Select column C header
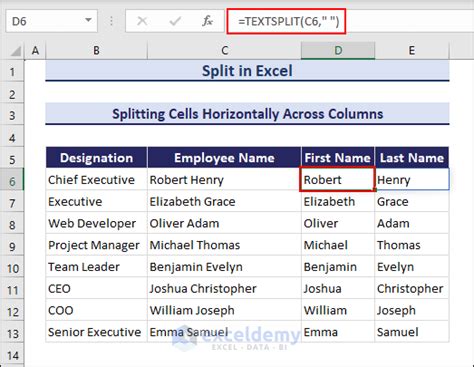Image resolution: width=474 pixels, height=367 pixels. tap(224, 51)
